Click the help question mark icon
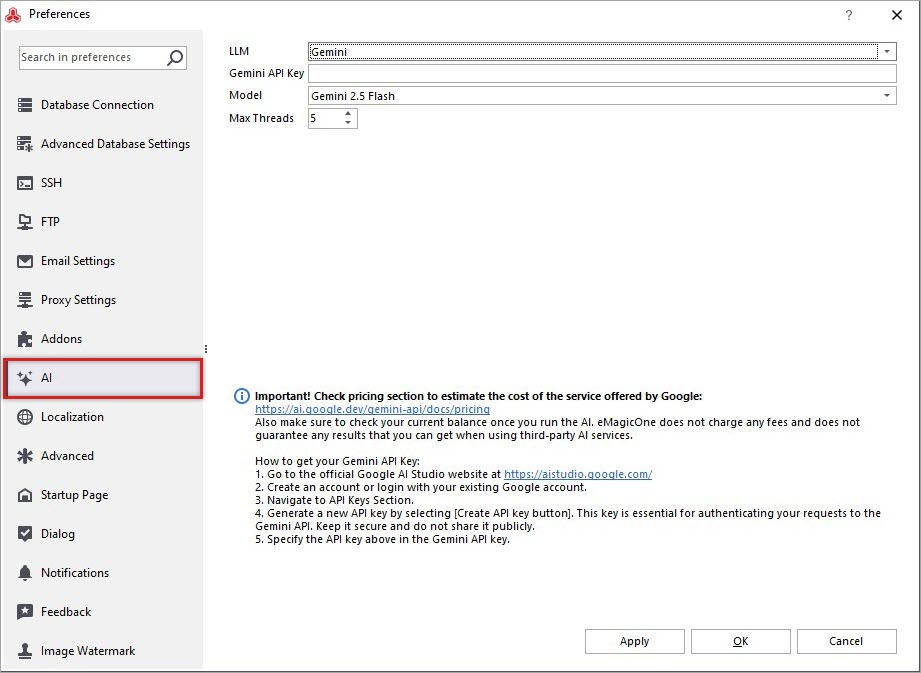 tap(849, 15)
